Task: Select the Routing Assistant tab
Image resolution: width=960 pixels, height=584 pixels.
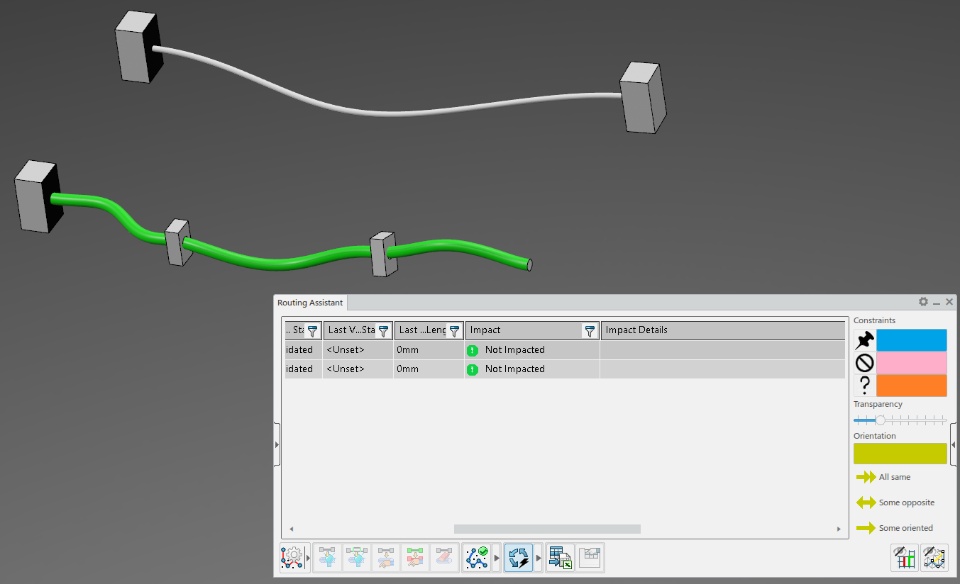Action: click(310, 302)
